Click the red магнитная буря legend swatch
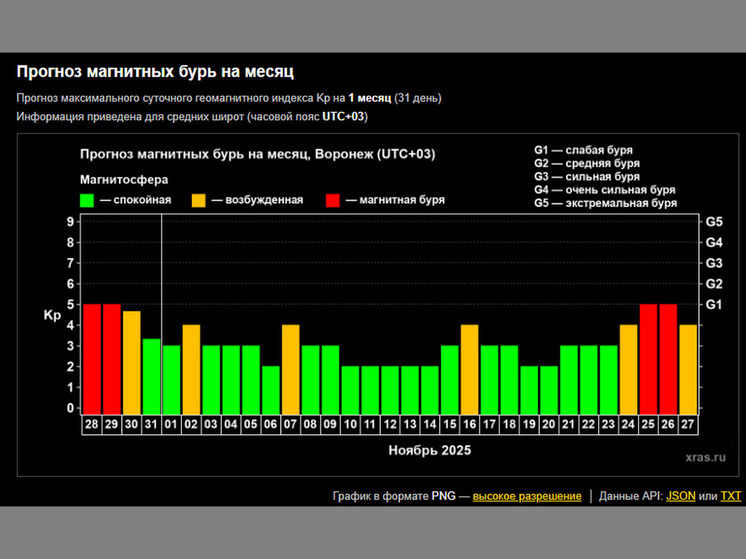The height and width of the screenshot is (559, 746). click(332, 199)
